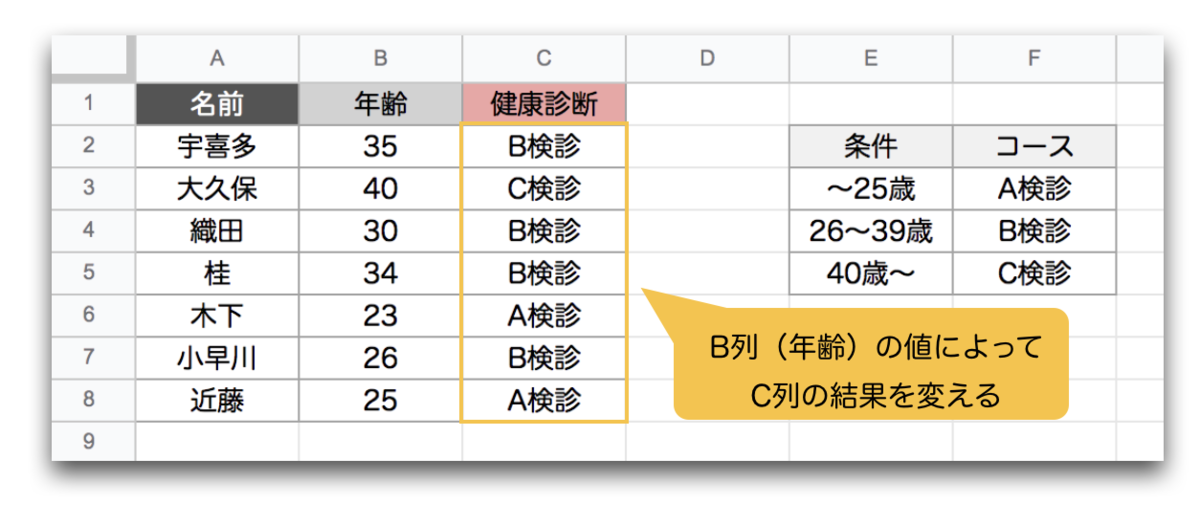The width and height of the screenshot is (1200, 524).
Task: Click the コース header cell
Action: click(x=1034, y=146)
